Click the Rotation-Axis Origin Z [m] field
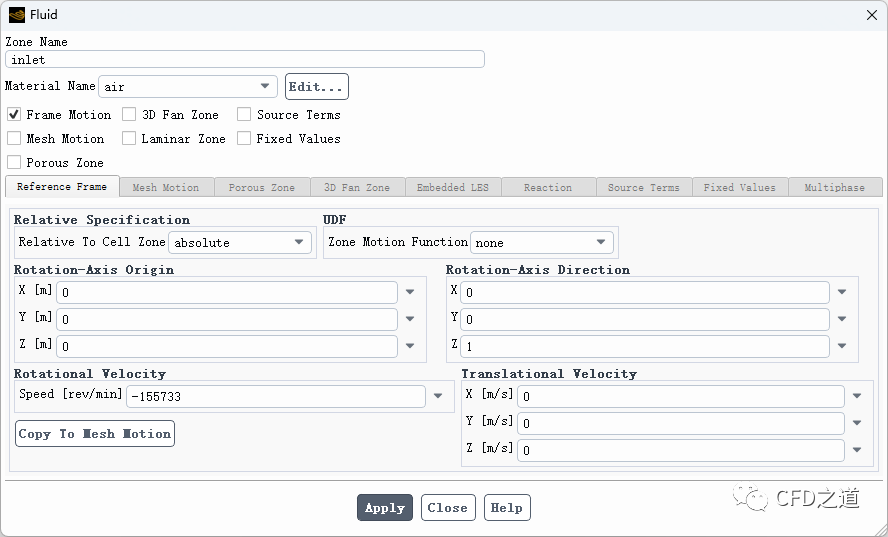888x537 pixels. 227,346
